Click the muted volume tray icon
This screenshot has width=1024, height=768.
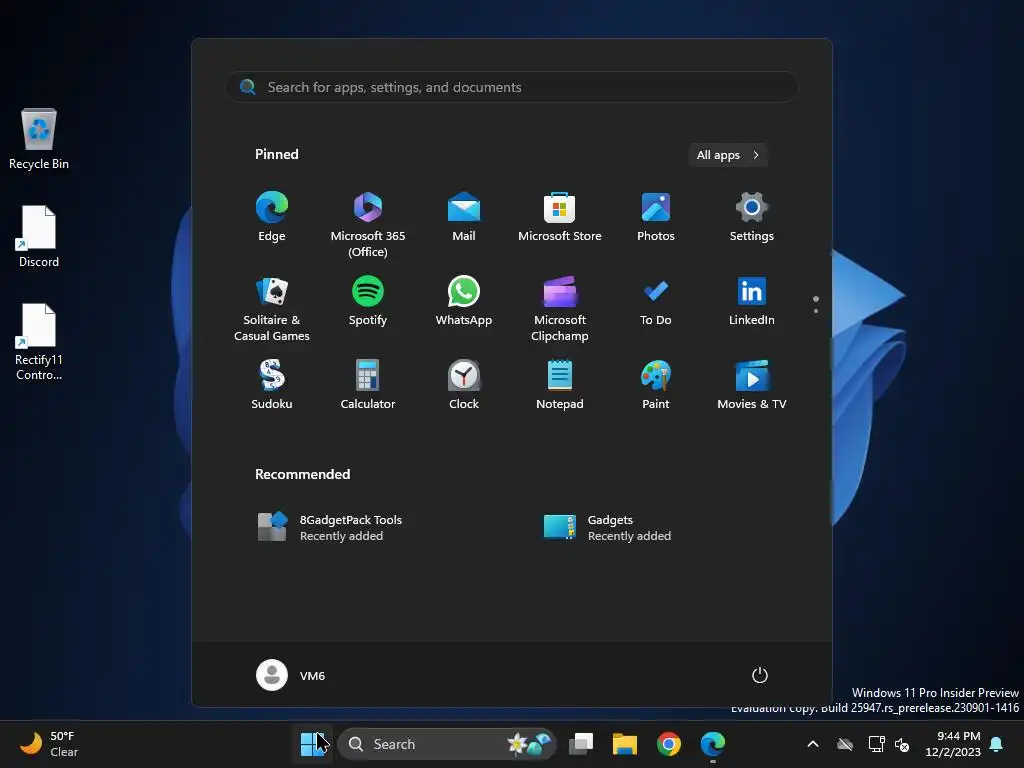[x=902, y=744]
